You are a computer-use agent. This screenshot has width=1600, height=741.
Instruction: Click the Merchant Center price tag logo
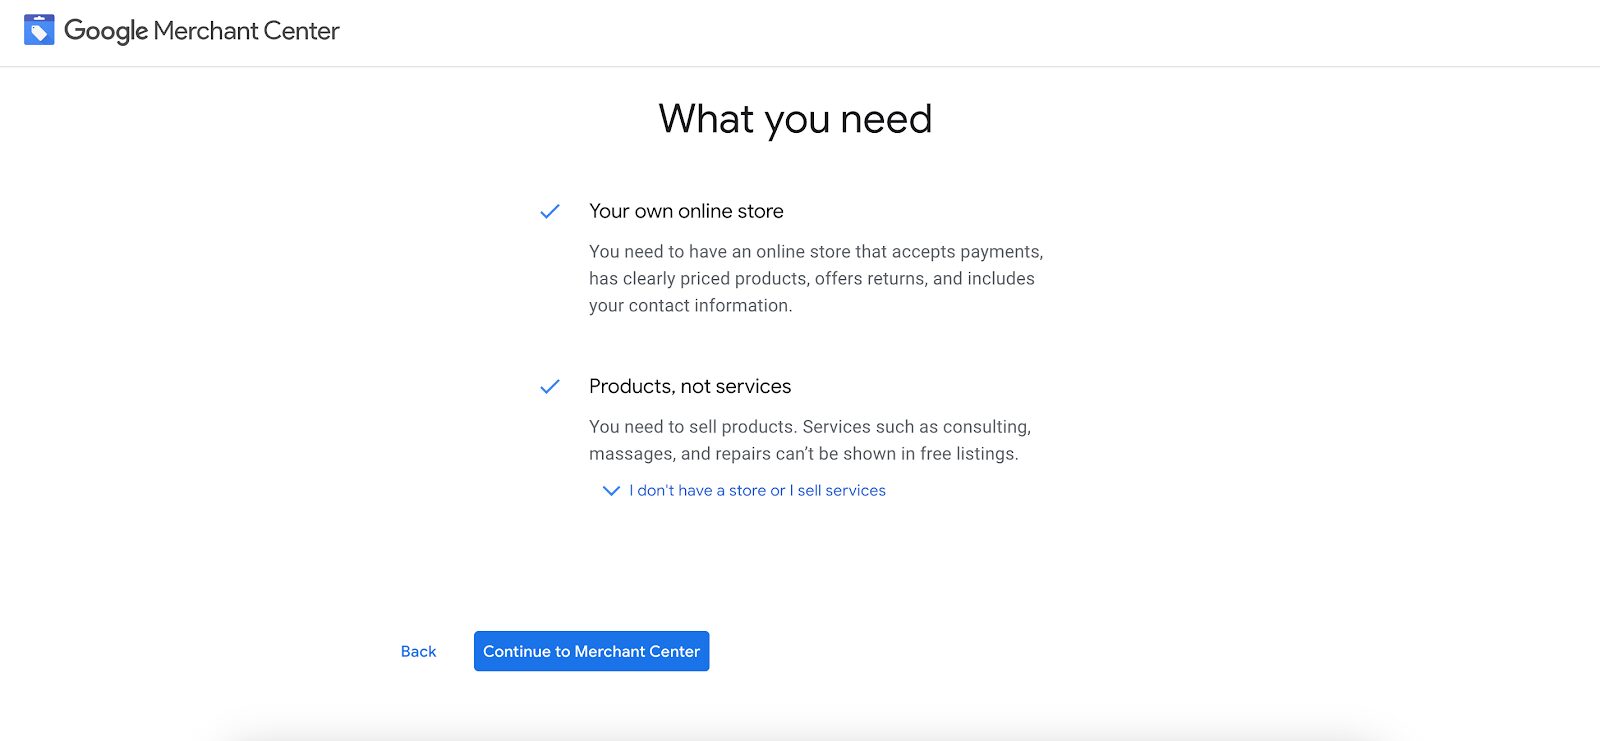39,30
